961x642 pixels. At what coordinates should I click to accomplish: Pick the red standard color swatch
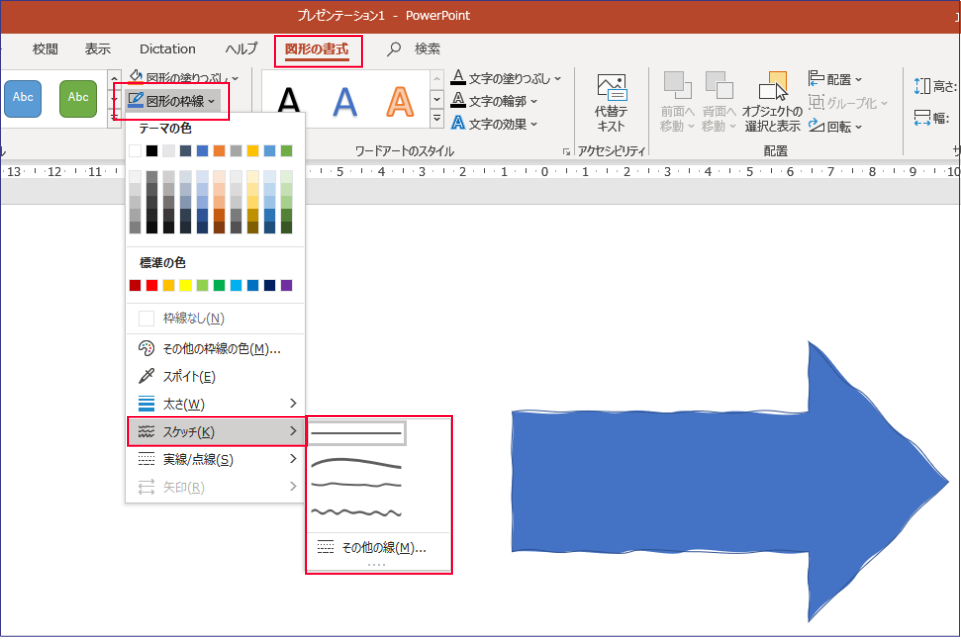[151, 286]
